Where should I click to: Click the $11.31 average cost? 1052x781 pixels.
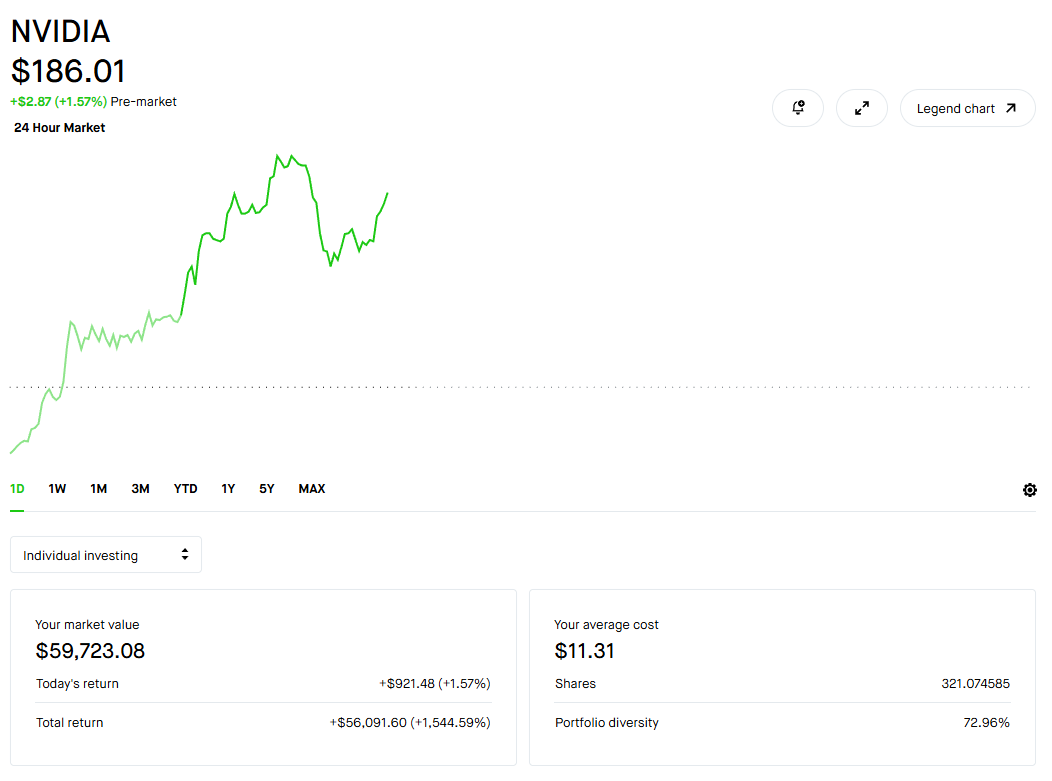coord(584,651)
